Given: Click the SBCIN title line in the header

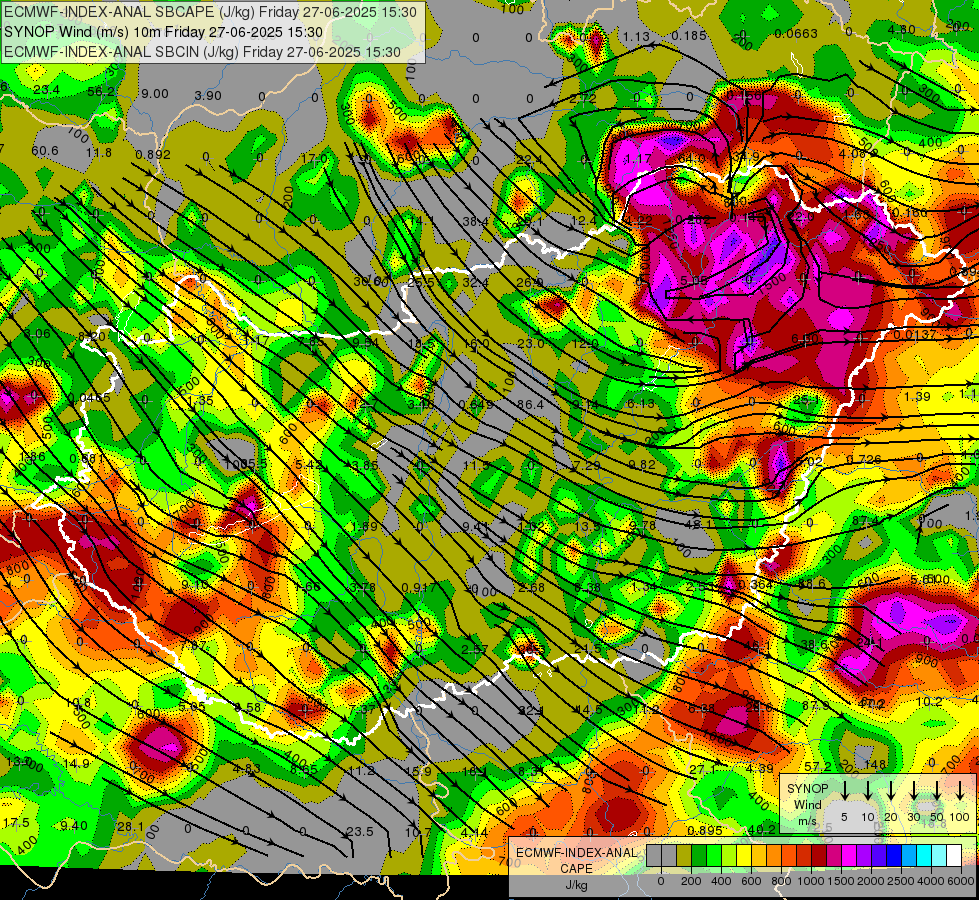Looking at the screenshot, I should [202, 52].
